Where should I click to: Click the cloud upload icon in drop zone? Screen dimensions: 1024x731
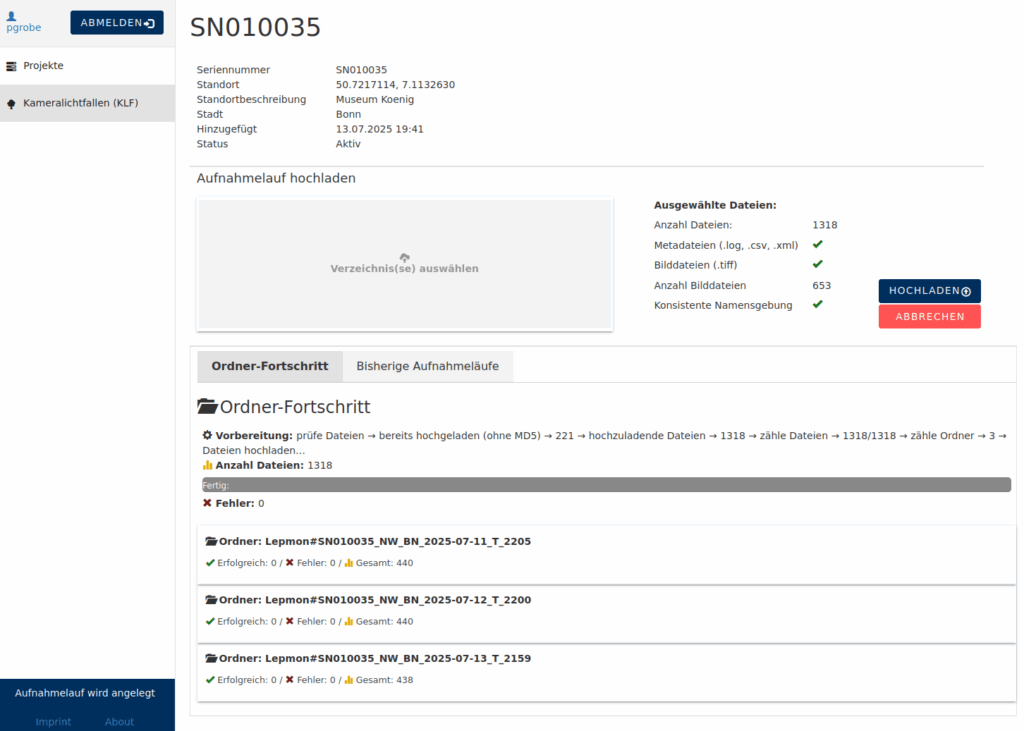click(x=404, y=257)
